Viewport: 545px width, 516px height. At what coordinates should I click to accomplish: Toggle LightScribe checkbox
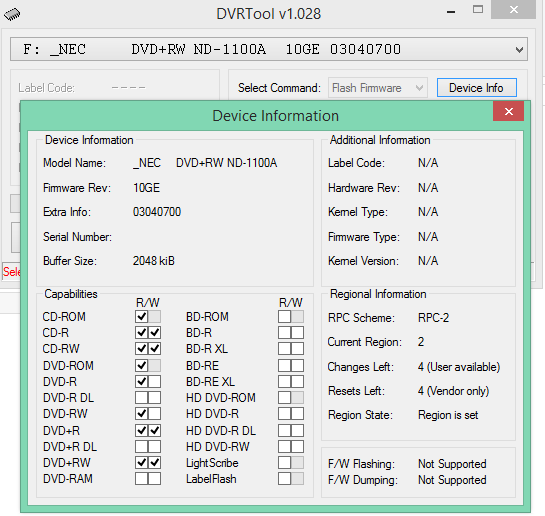point(284,462)
